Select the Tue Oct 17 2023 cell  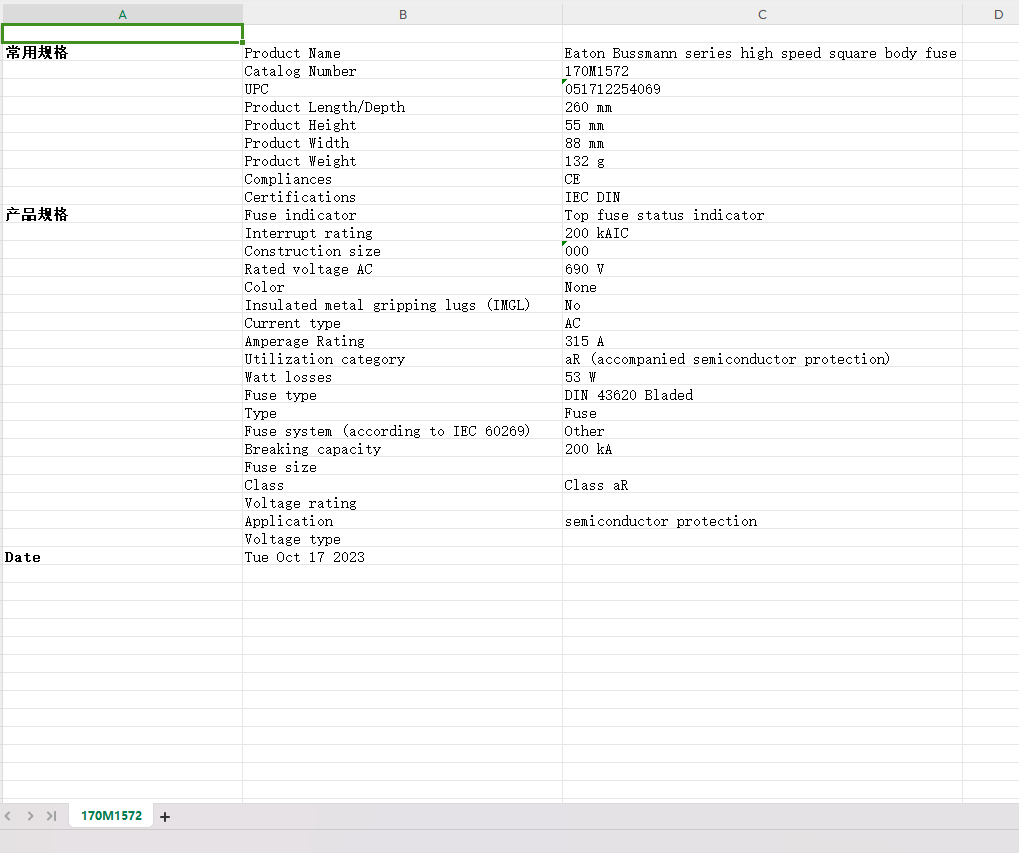[402, 557]
